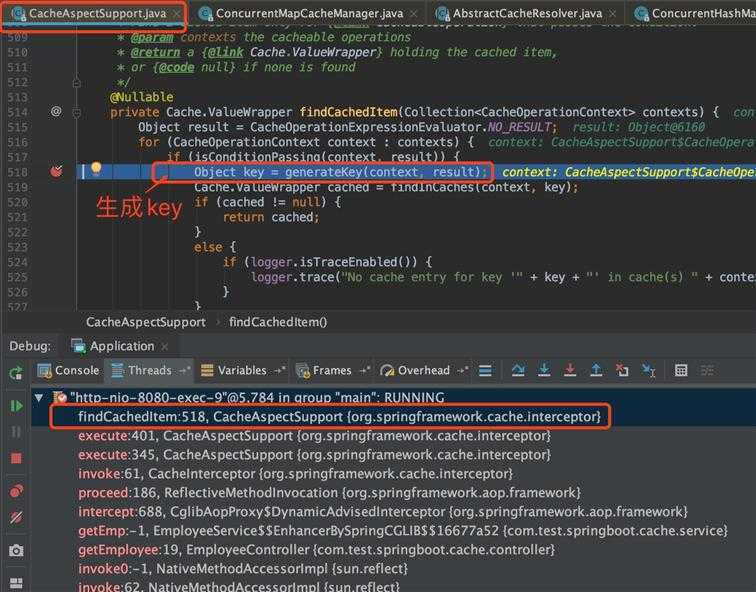Viewport: 756px width, 592px height.
Task: Close the ConcurrentMapCacheManager.java tab
Action: click(x=414, y=14)
